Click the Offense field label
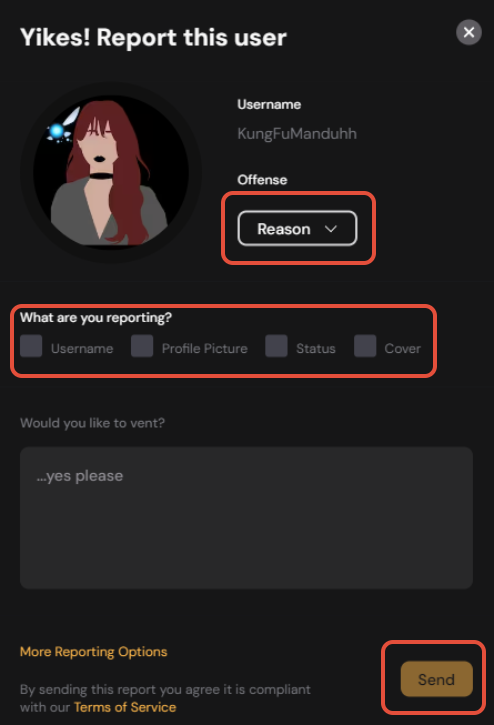Image resolution: width=494 pixels, height=725 pixels. 262,180
